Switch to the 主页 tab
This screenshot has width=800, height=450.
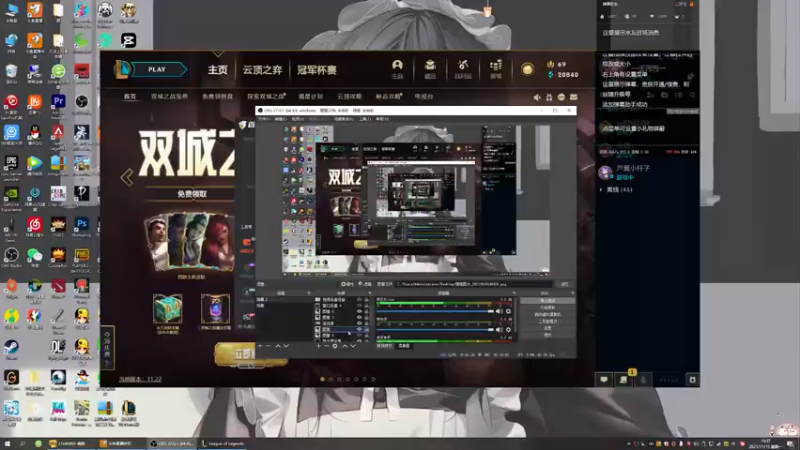coord(217,70)
